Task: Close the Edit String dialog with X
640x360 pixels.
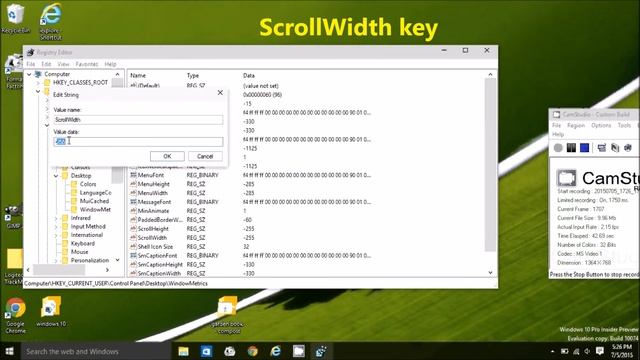Action: pyautogui.click(x=220, y=93)
